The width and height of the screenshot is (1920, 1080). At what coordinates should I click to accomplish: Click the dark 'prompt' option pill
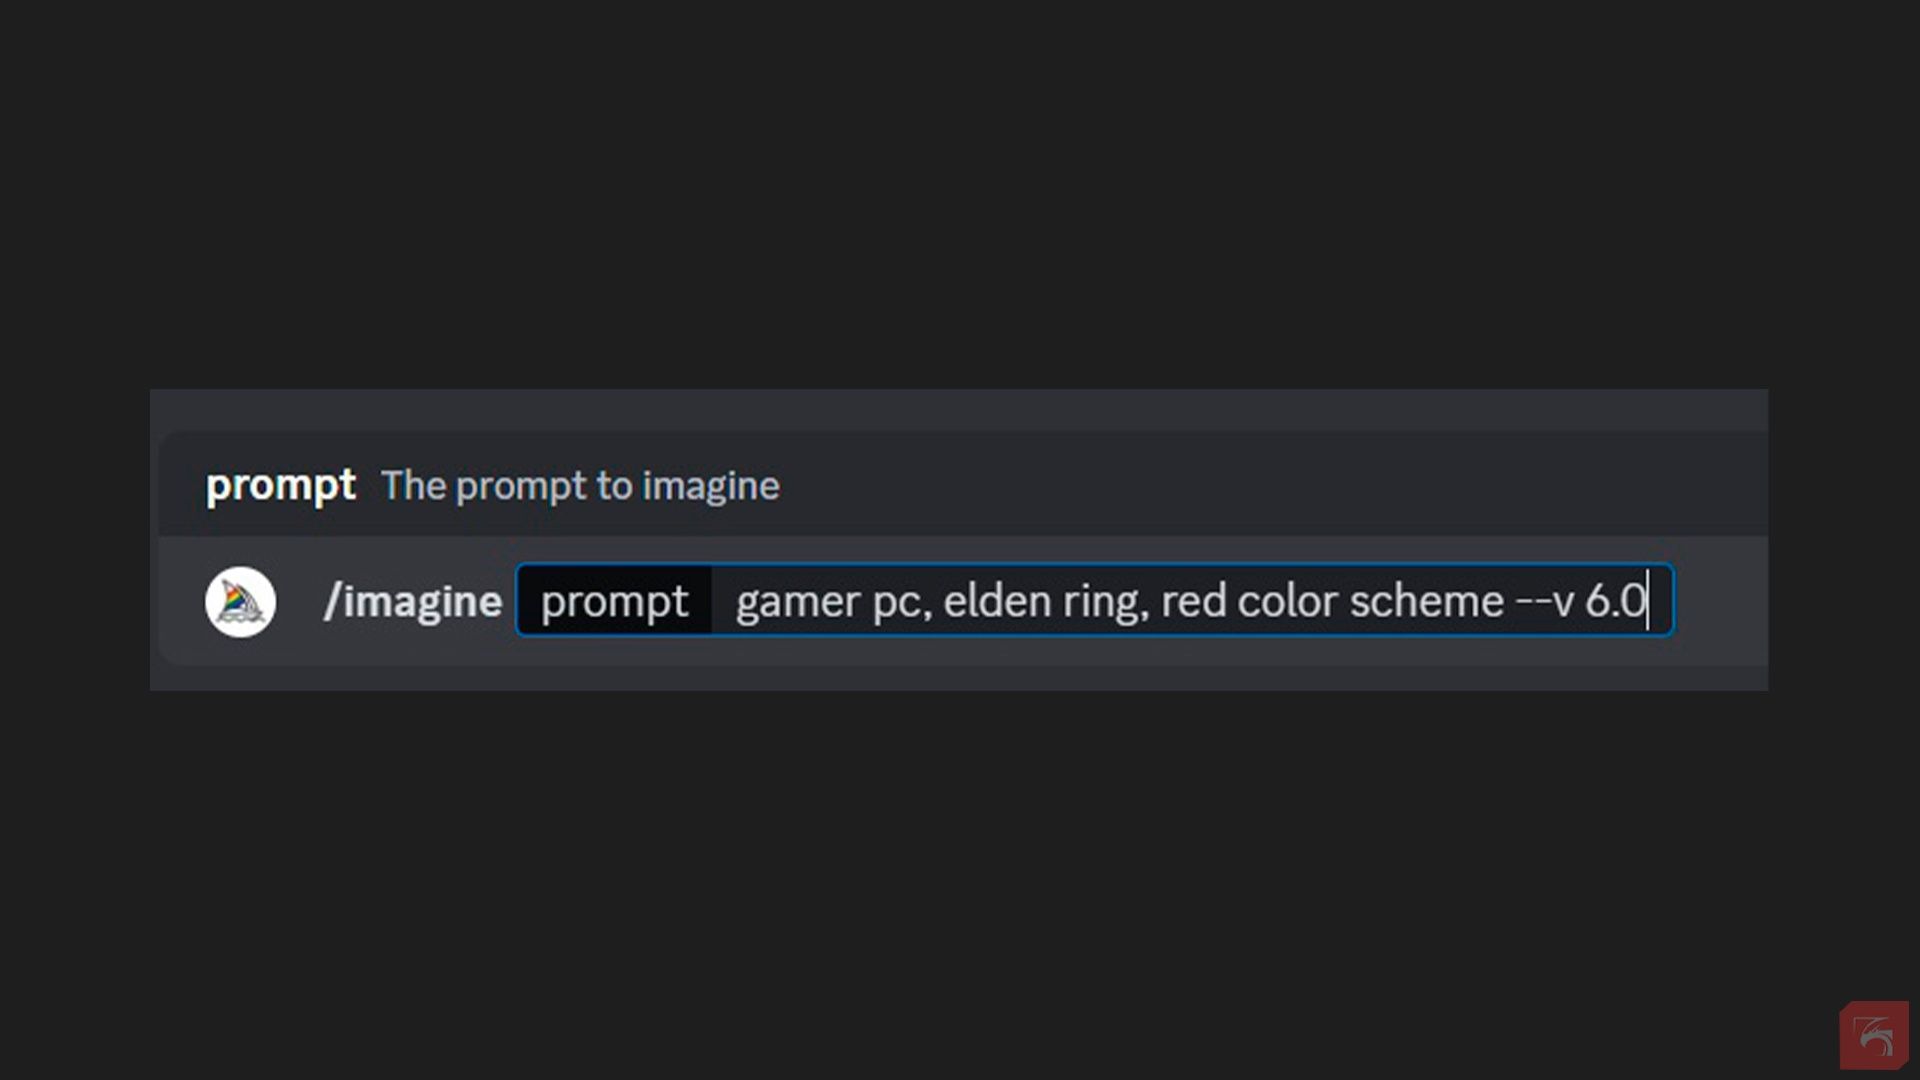point(614,602)
